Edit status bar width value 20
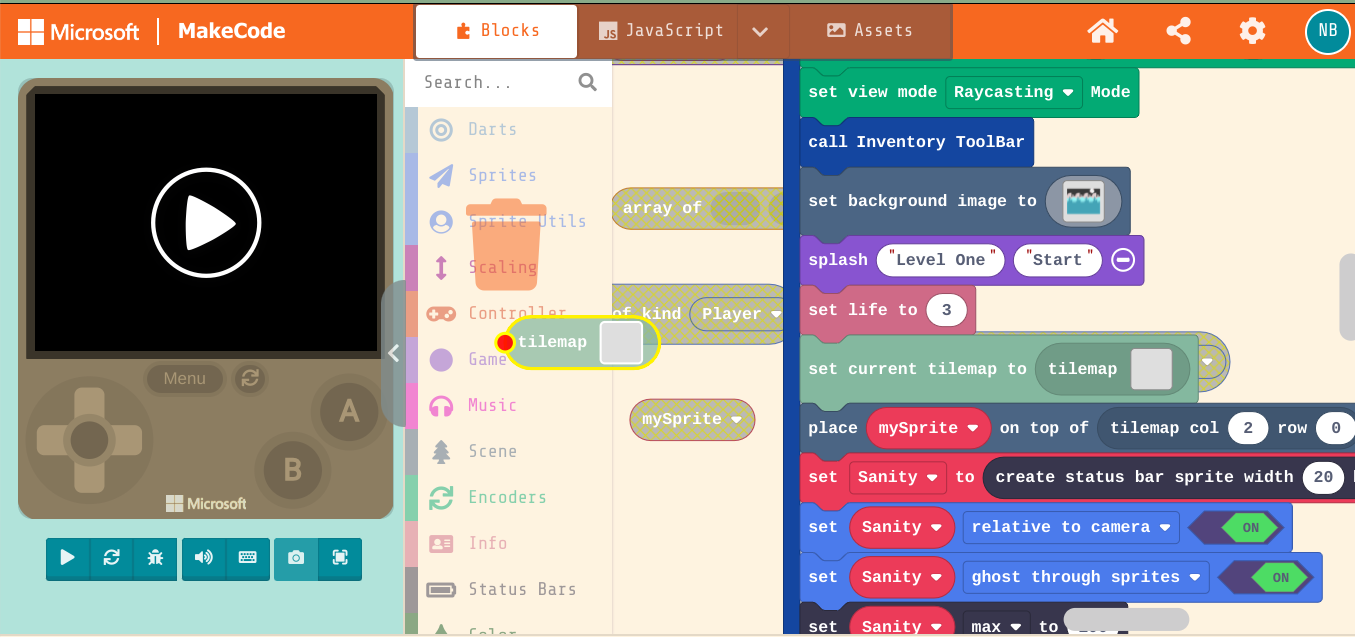This screenshot has height=637, width=1355. pyautogui.click(x=1323, y=477)
